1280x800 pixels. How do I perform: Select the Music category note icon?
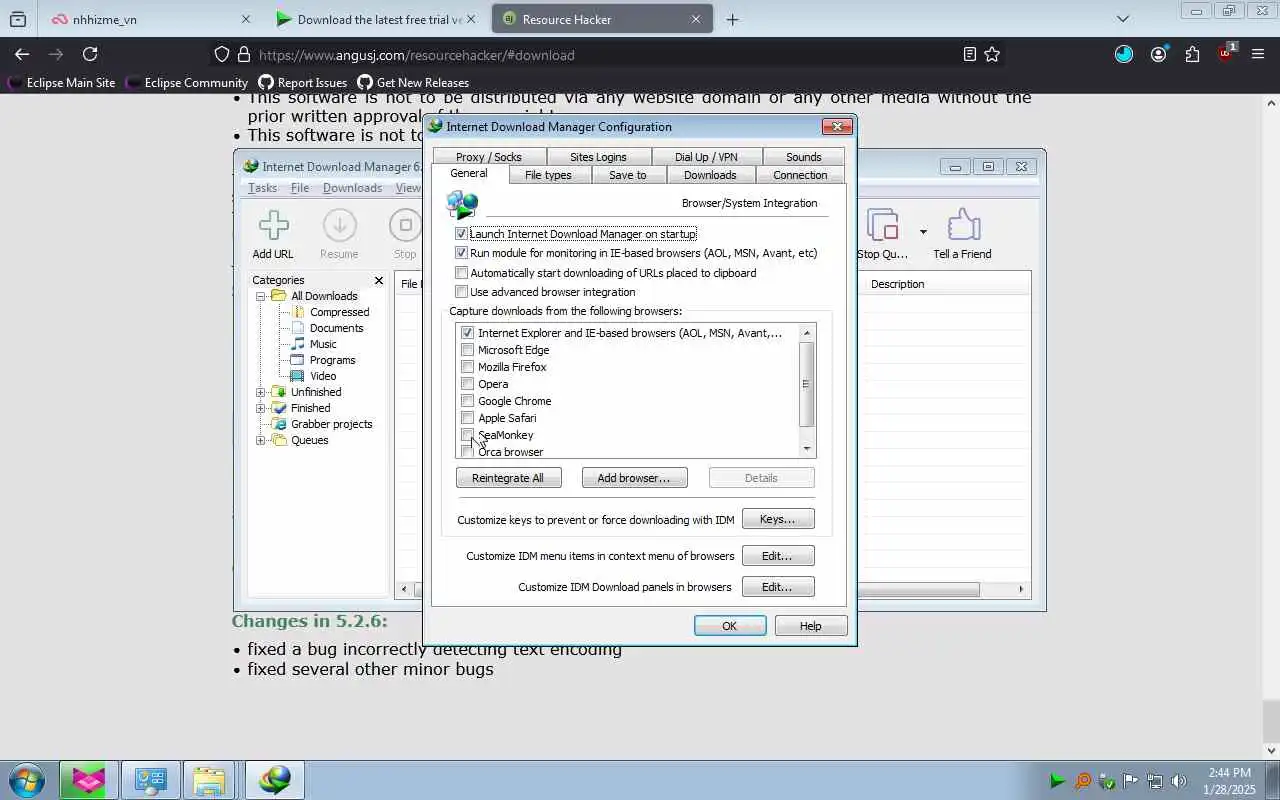point(298,344)
